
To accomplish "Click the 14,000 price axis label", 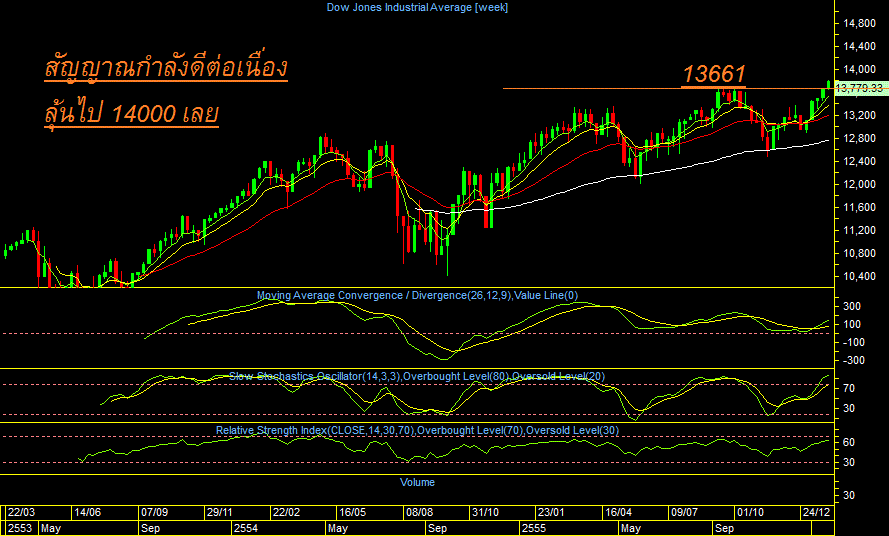I will pos(860,69).
